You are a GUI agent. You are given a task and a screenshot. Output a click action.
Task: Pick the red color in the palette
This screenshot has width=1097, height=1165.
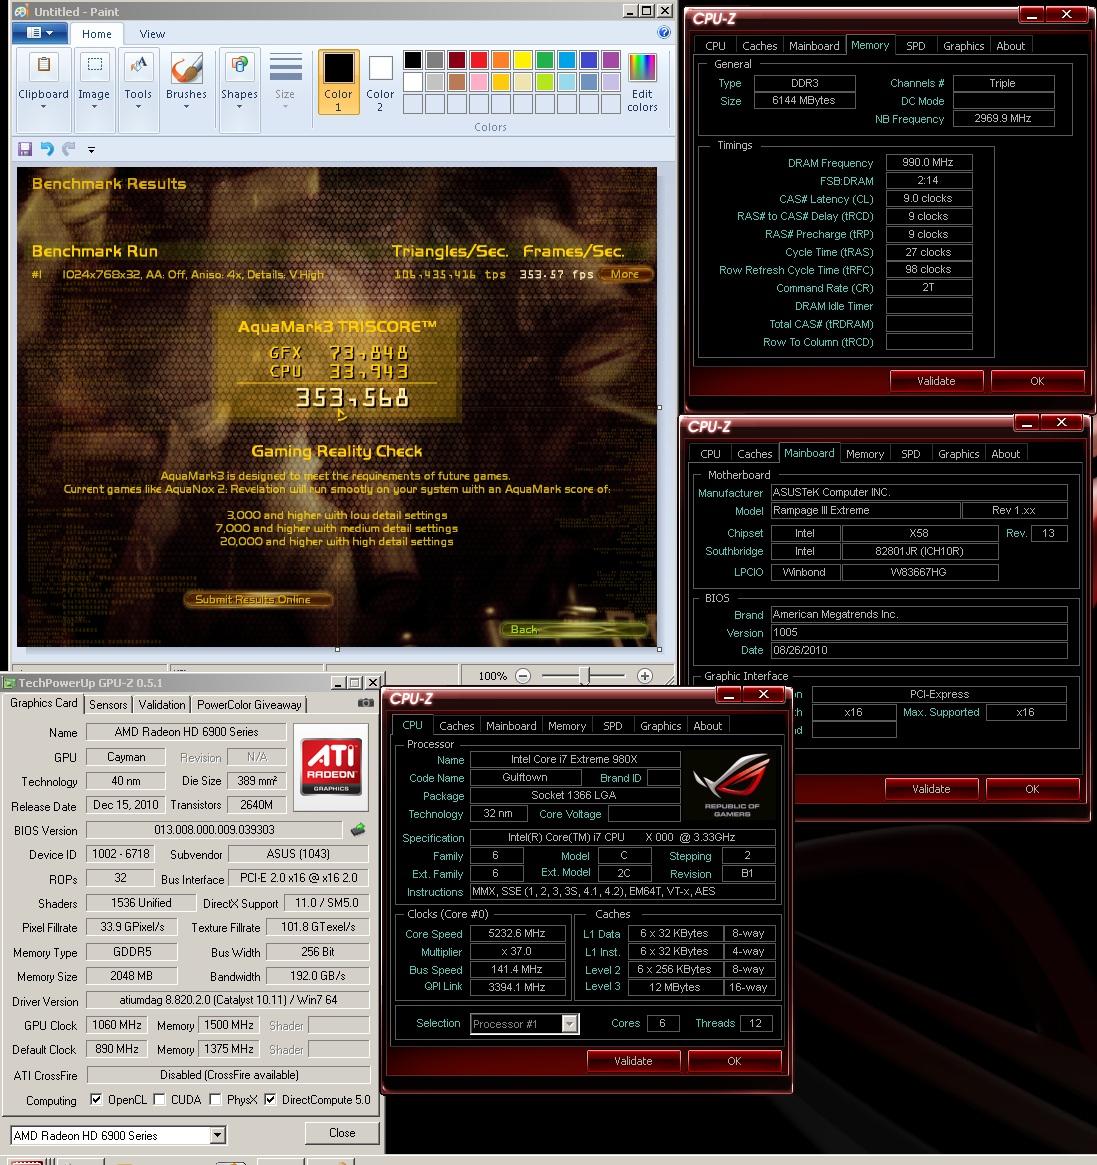[479, 60]
